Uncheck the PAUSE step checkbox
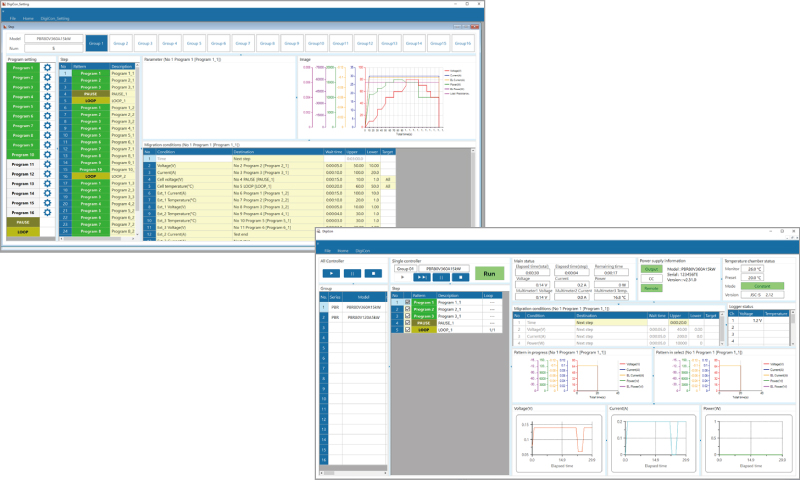This screenshot has width=800, height=480. click(x=406, y=323)
